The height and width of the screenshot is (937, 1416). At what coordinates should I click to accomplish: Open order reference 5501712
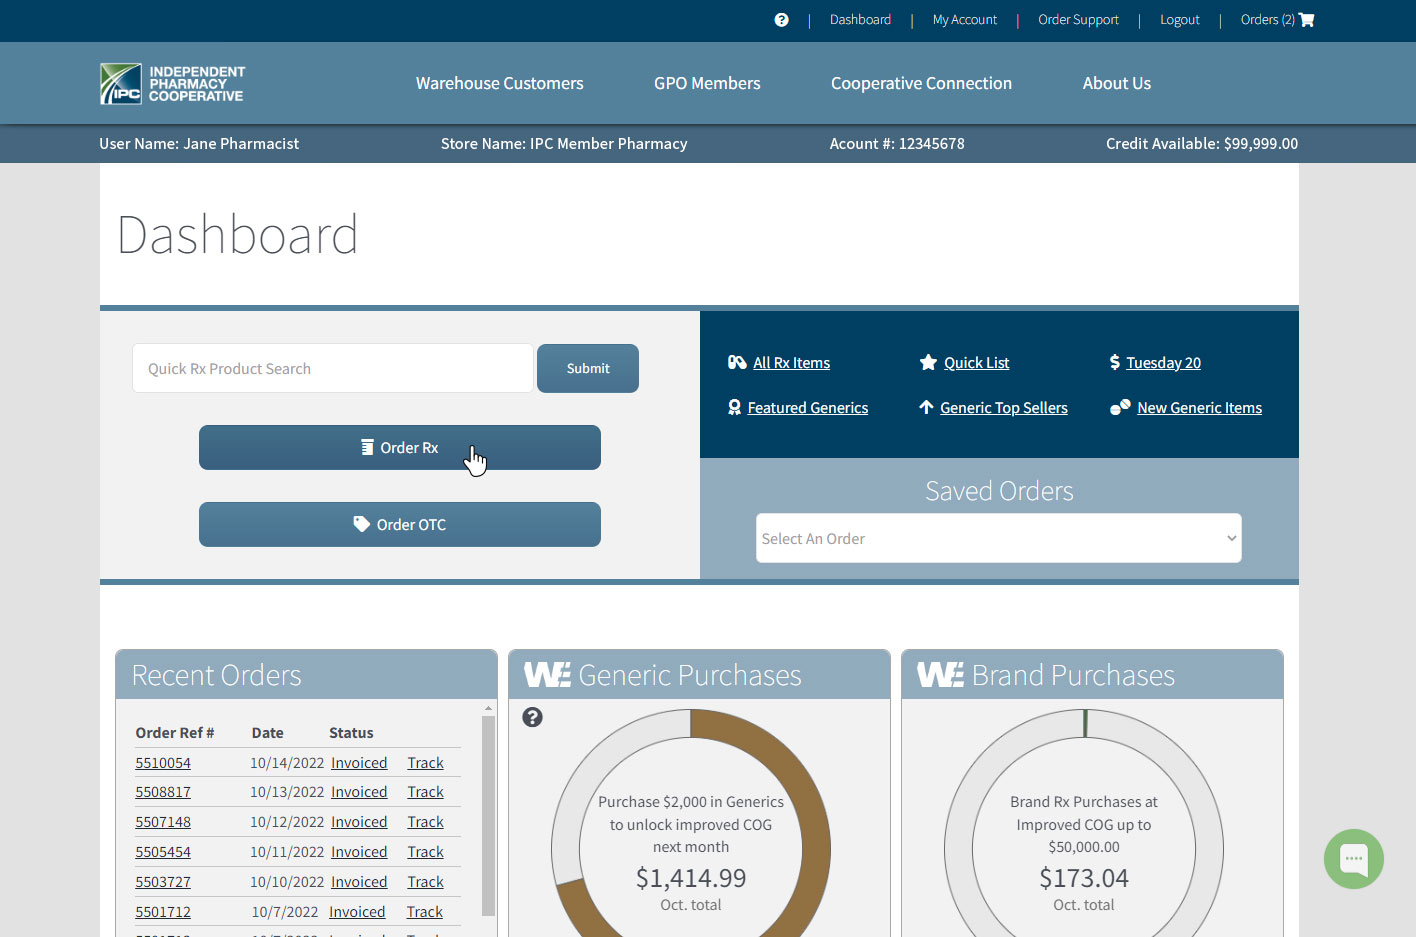pyautogui.click(x=163, y=911)
